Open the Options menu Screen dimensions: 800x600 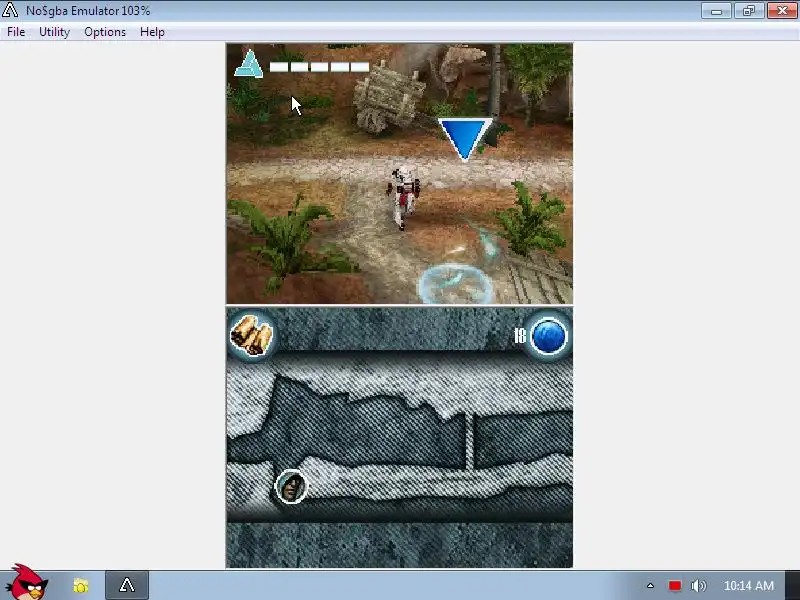pyautogui.click(x=105, y=32)
